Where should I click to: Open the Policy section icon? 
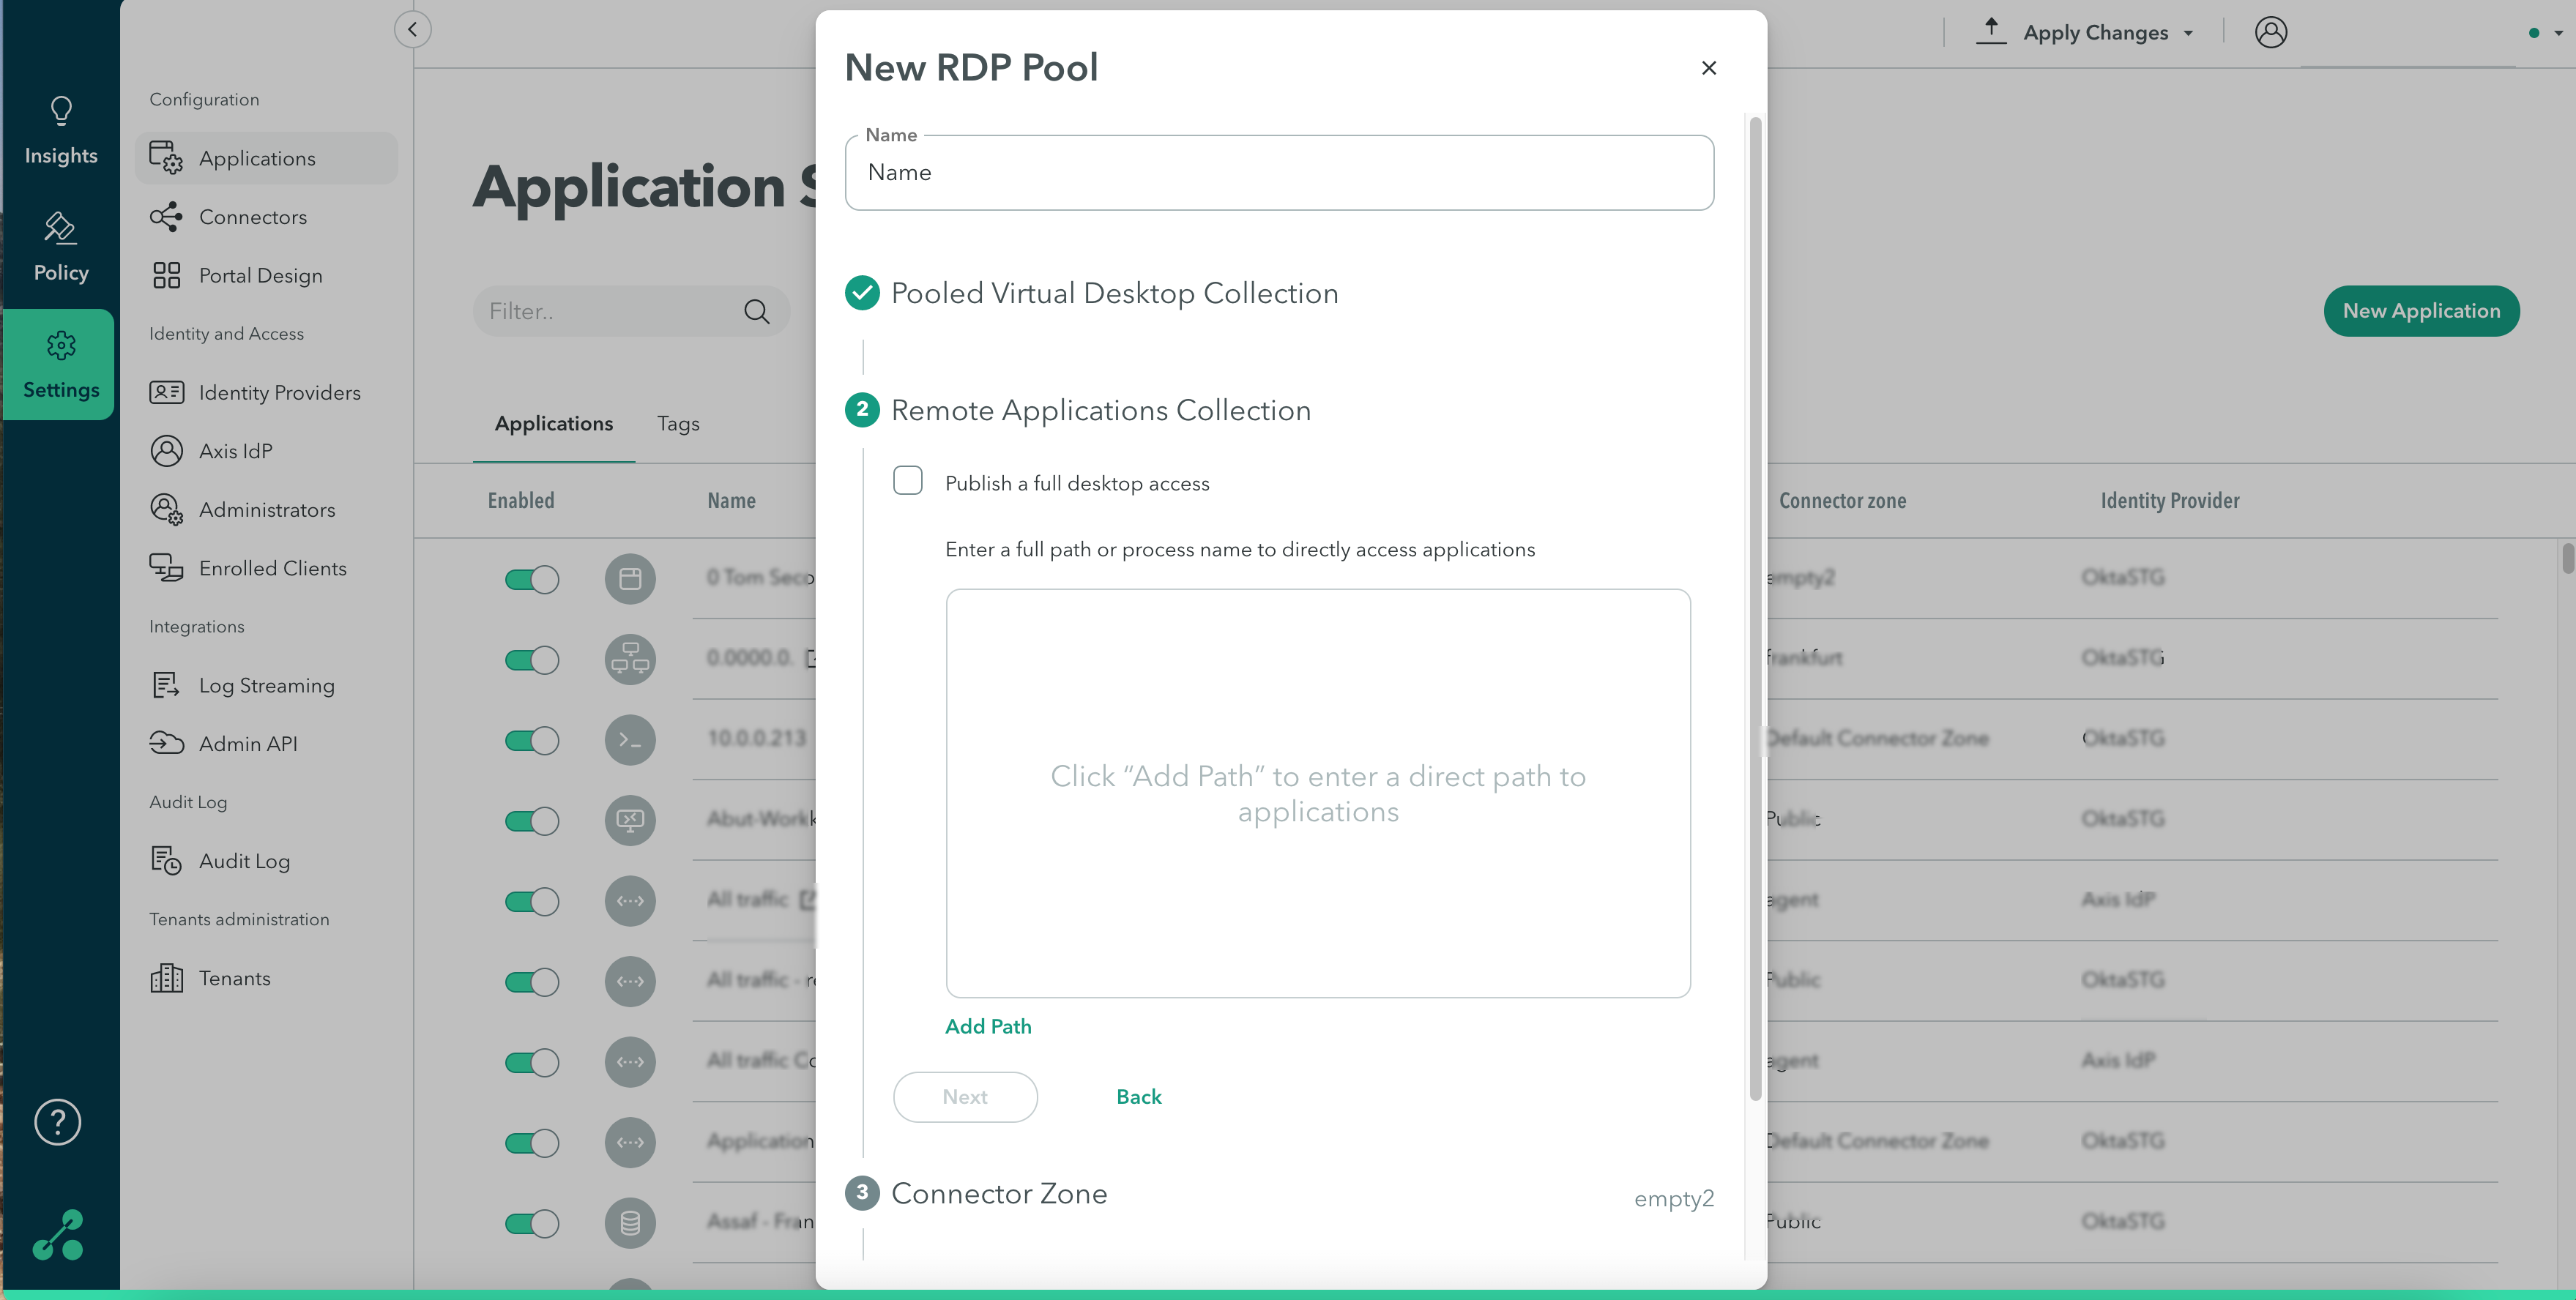click(x=60, y=229)
